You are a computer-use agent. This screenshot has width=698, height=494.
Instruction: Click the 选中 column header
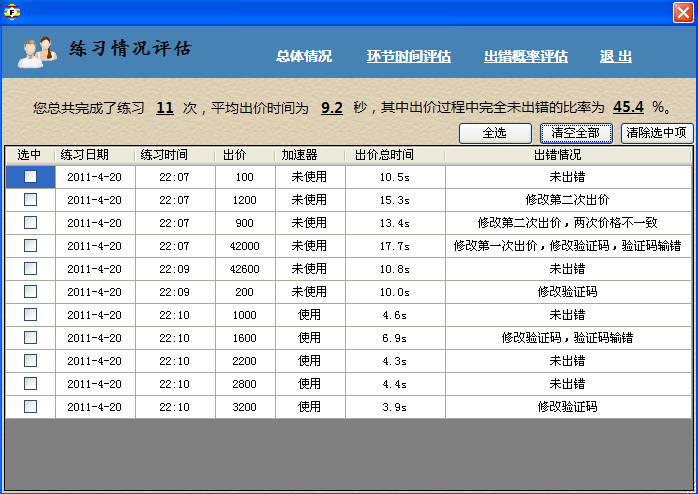pyautogui.click(x=30, y=155)
